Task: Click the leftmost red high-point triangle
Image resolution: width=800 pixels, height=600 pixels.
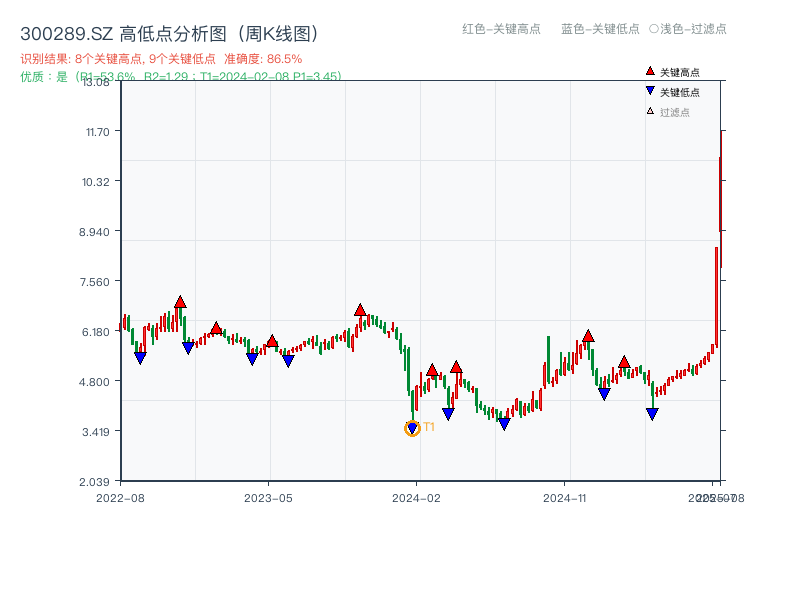Action: (x=180, y=302)
